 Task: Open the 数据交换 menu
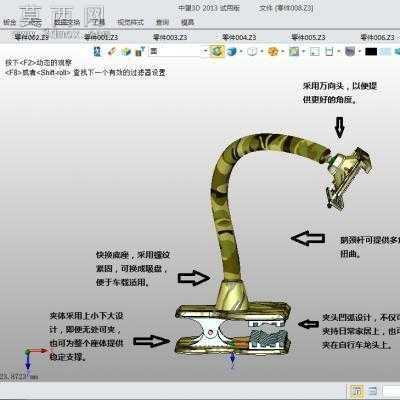pos(67,22)
